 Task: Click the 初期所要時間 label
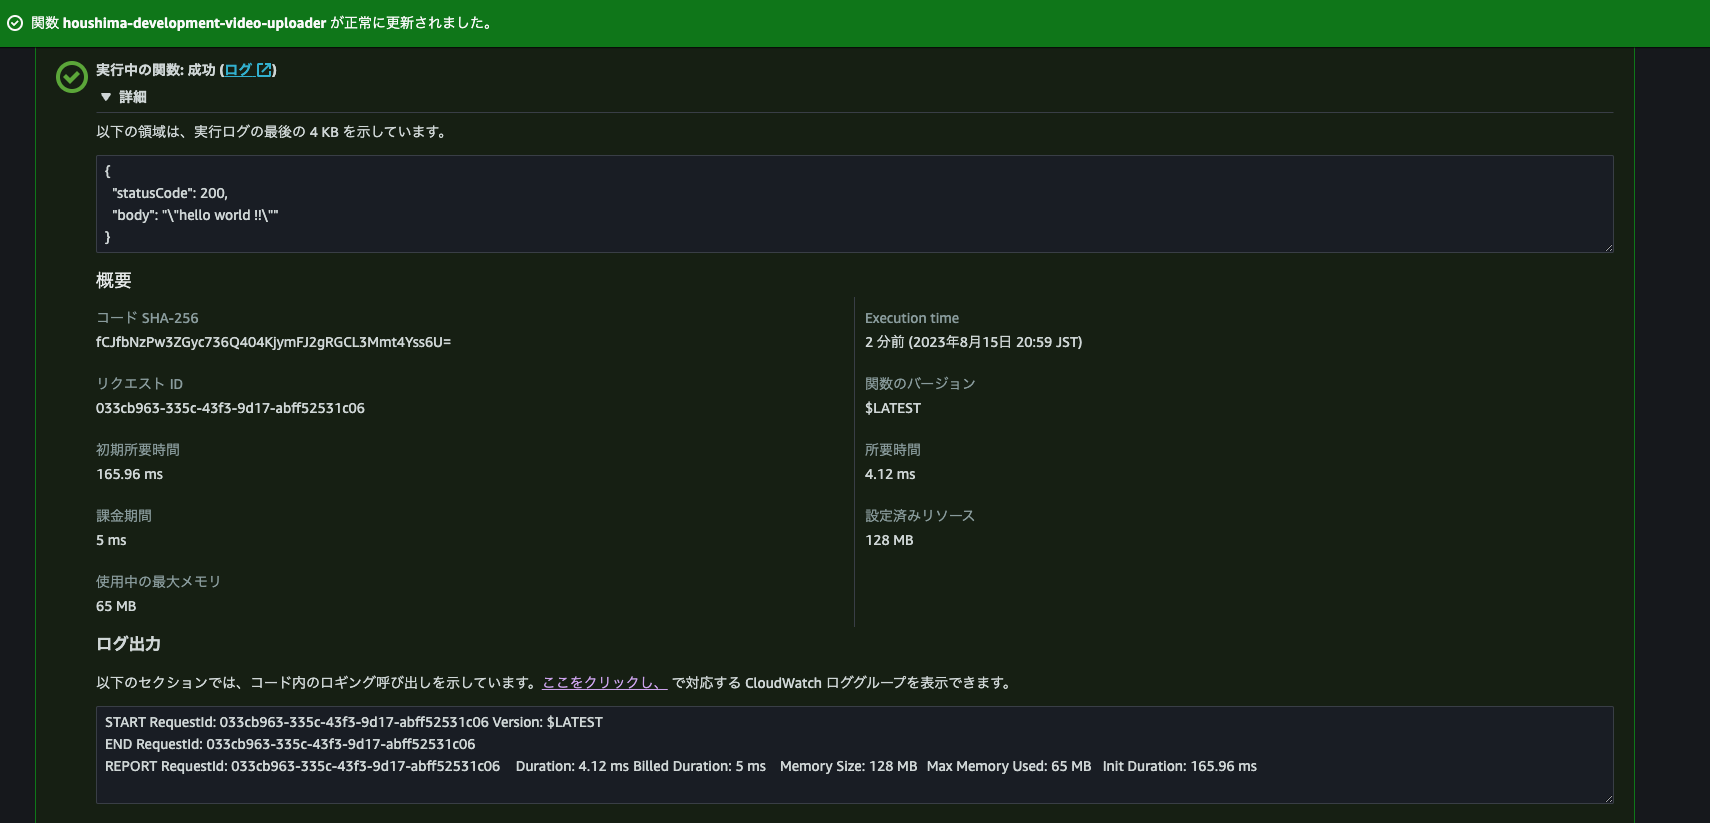tap(138, 450)
